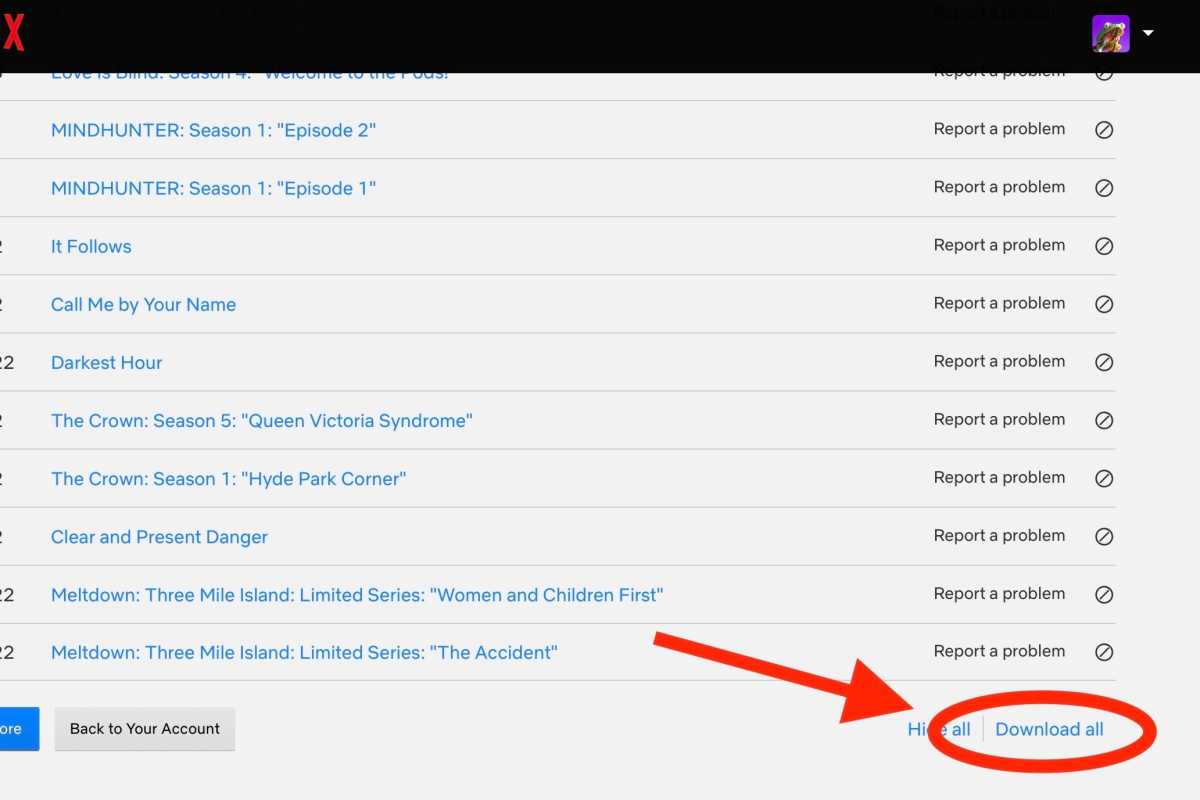Open the Darkest Hour title link
This screenshot has width=1200, height=800.
[x=106, y=362]
